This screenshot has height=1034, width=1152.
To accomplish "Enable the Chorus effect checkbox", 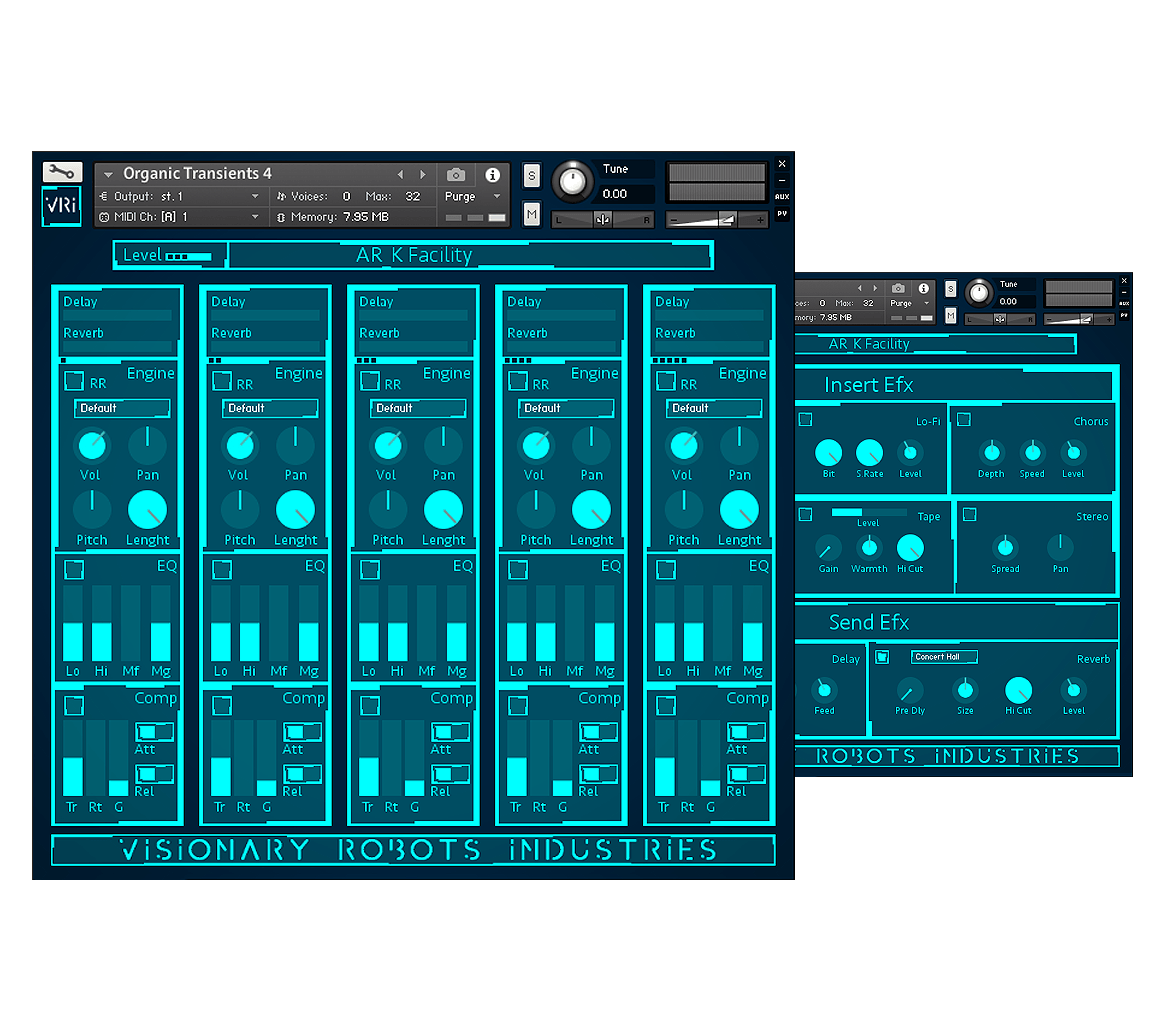I will 964,419.
